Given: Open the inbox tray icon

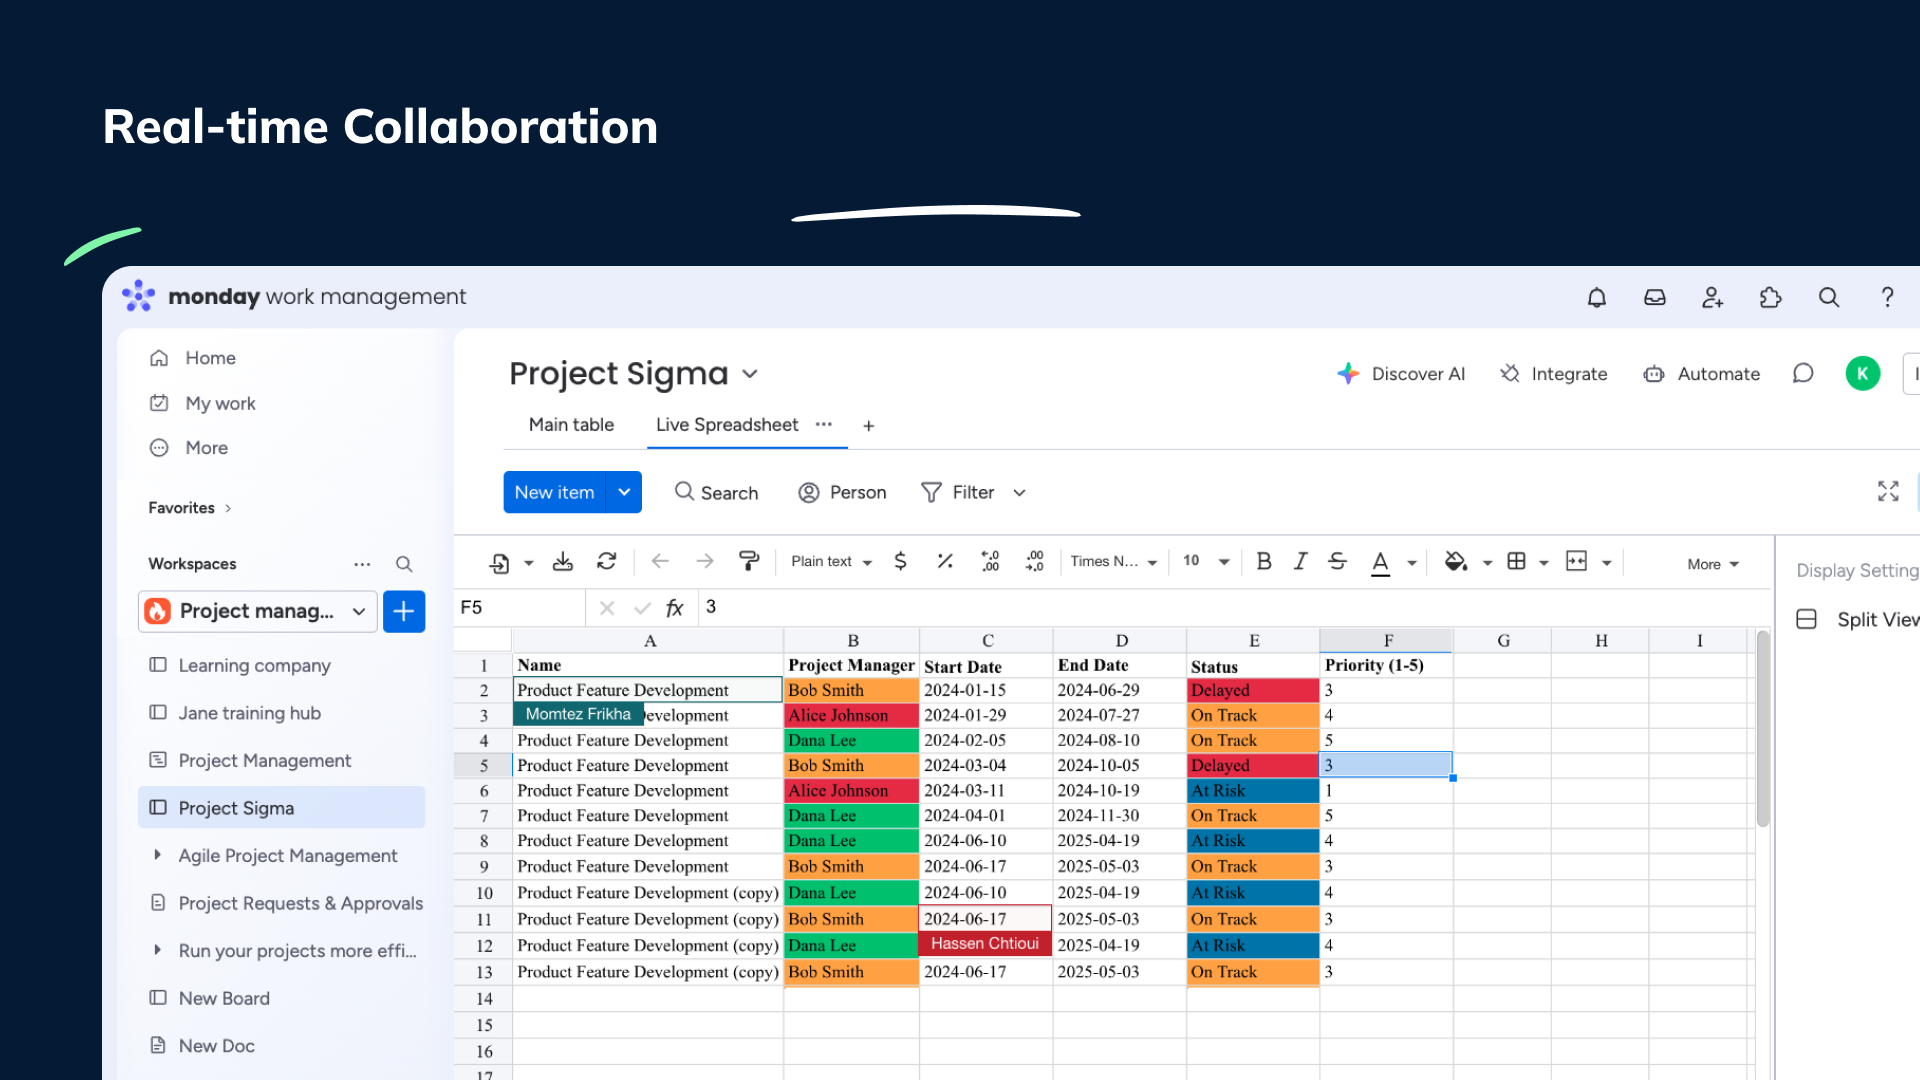Looking at the screenshot, I should 1655,297.
